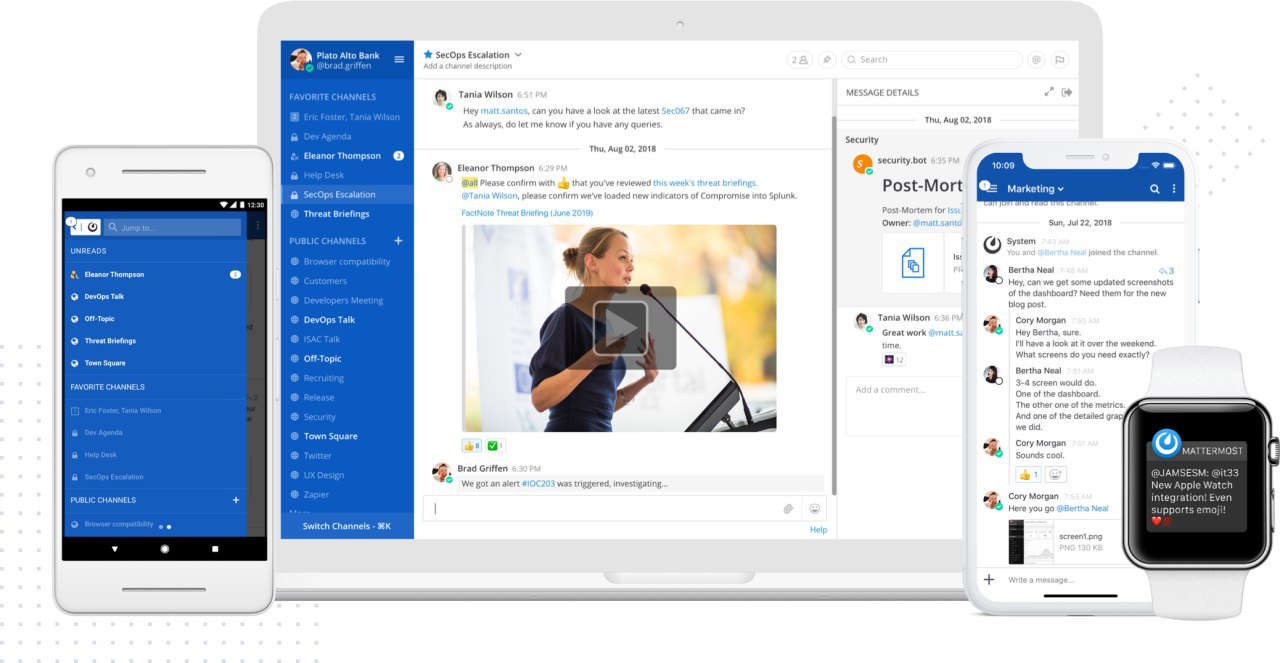Screen dimensions: 1280x663
Task: Open Eleanor Thompson direct message on laptop
Action: tap(342, 156)
